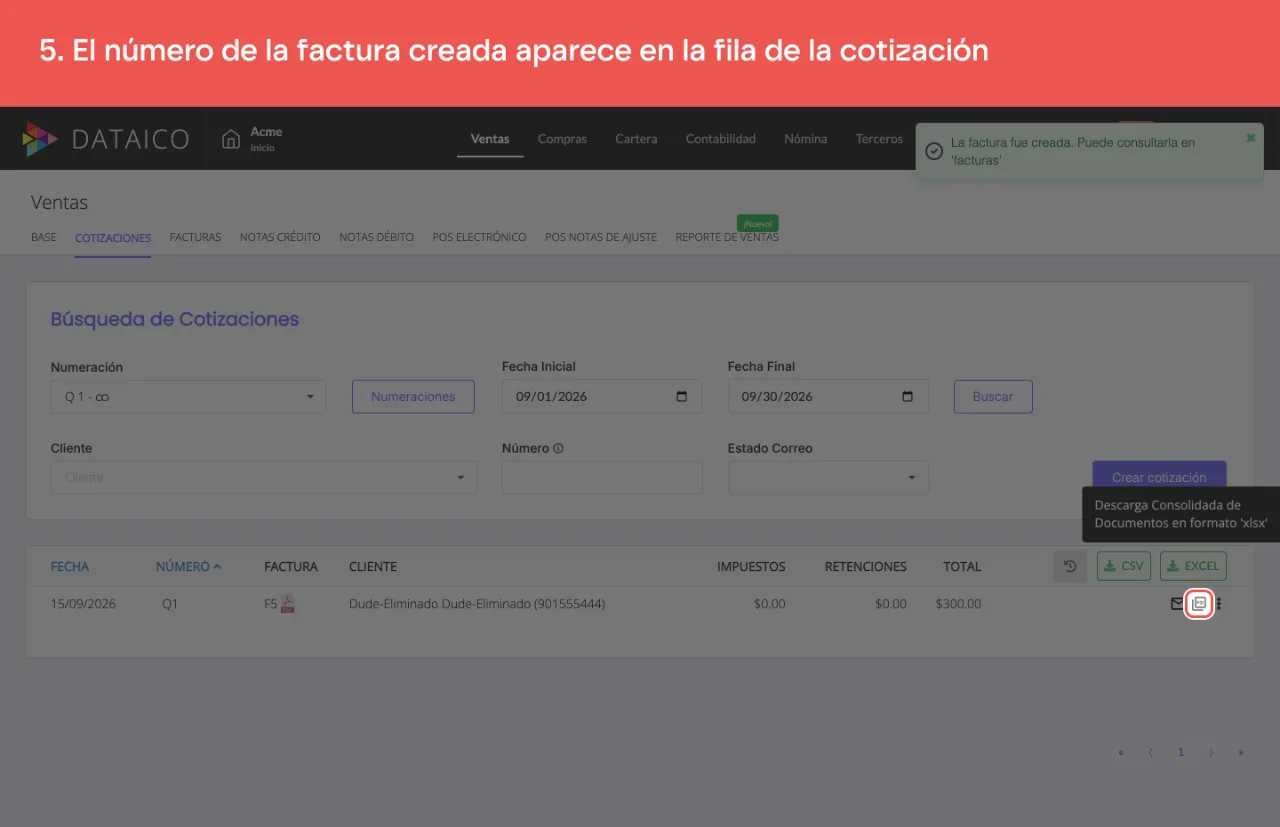This screenshot has width=1280, height=827.
Task: Click the history clock icon button
Action: tap(1070, 566)
